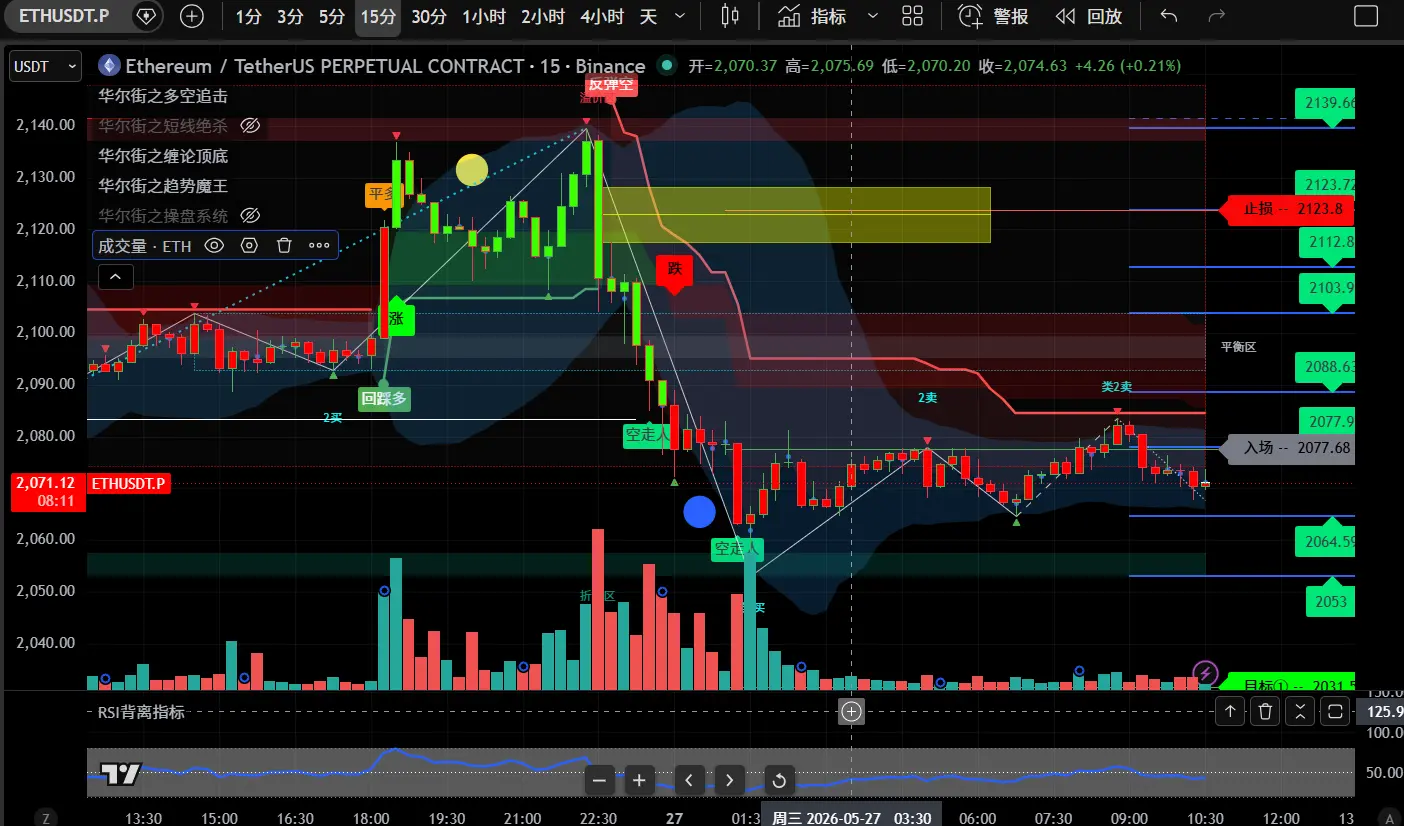This screenshot has width=1404, height=826.
Task: Click the diamond badge next to ETHUSDT.P
Action: 146,16
